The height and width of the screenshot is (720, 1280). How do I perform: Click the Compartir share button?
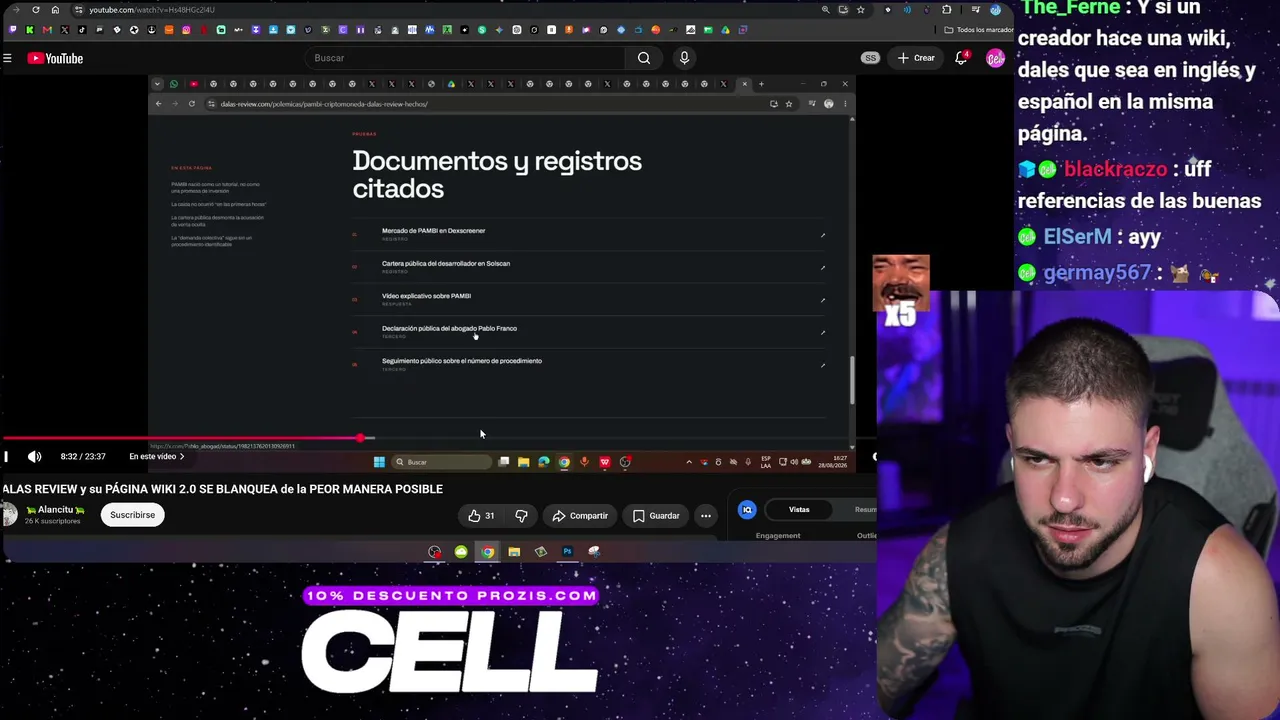click(580, 516)
